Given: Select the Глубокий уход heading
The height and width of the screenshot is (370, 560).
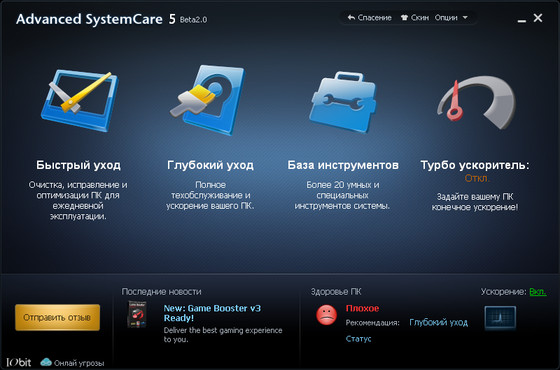Looking at the screenshot, I should tap(210, 165).
